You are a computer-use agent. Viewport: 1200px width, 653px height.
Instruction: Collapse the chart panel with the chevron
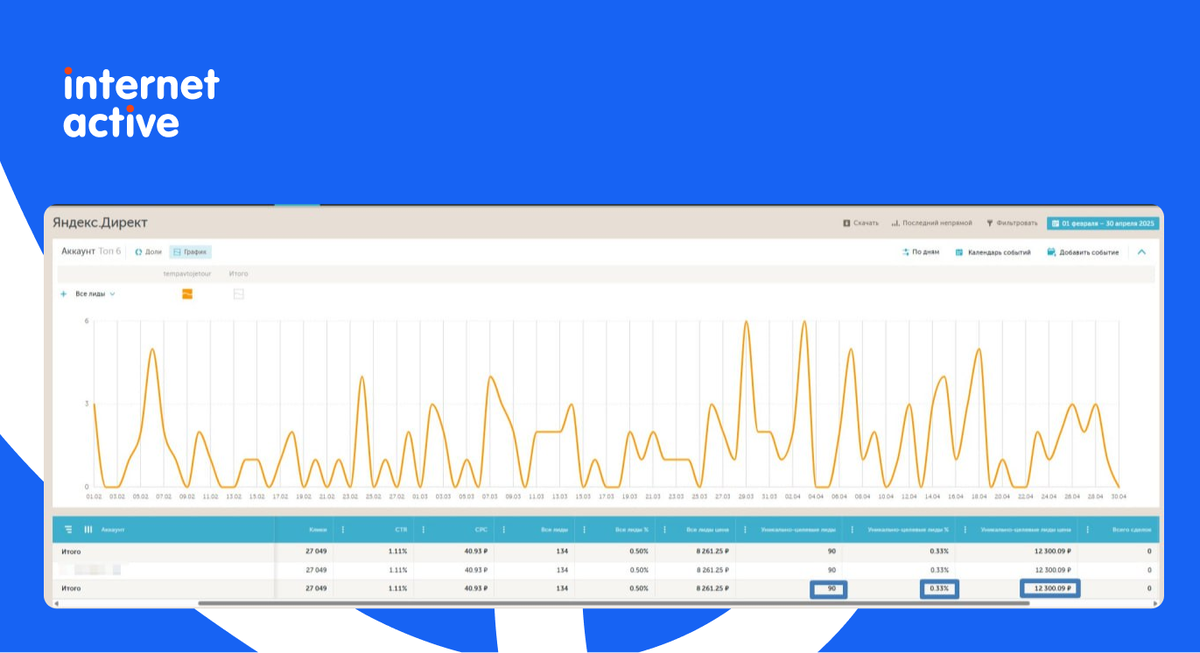(x=1142, y=252)
